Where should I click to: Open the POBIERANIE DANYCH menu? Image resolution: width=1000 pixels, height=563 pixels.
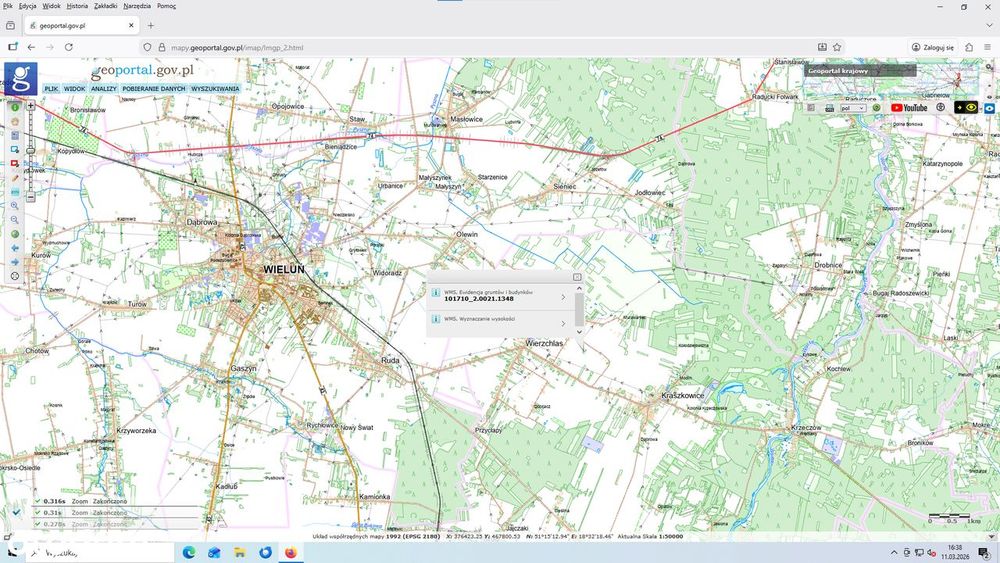click(154, 89)
